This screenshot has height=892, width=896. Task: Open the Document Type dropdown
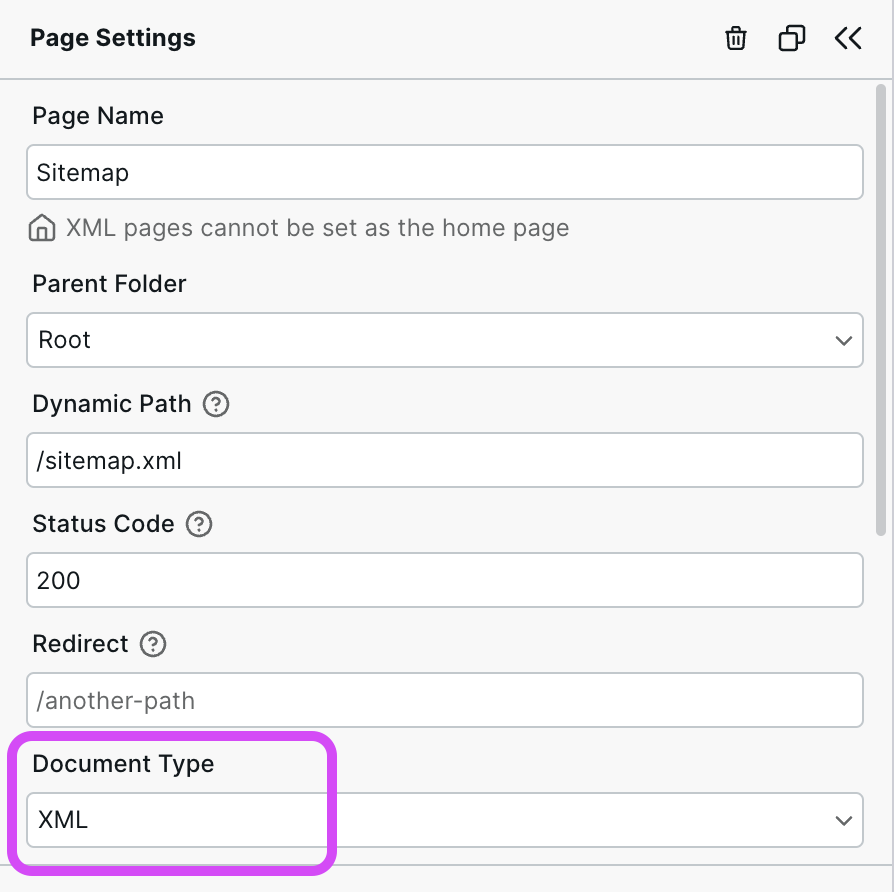click(445, 820)
